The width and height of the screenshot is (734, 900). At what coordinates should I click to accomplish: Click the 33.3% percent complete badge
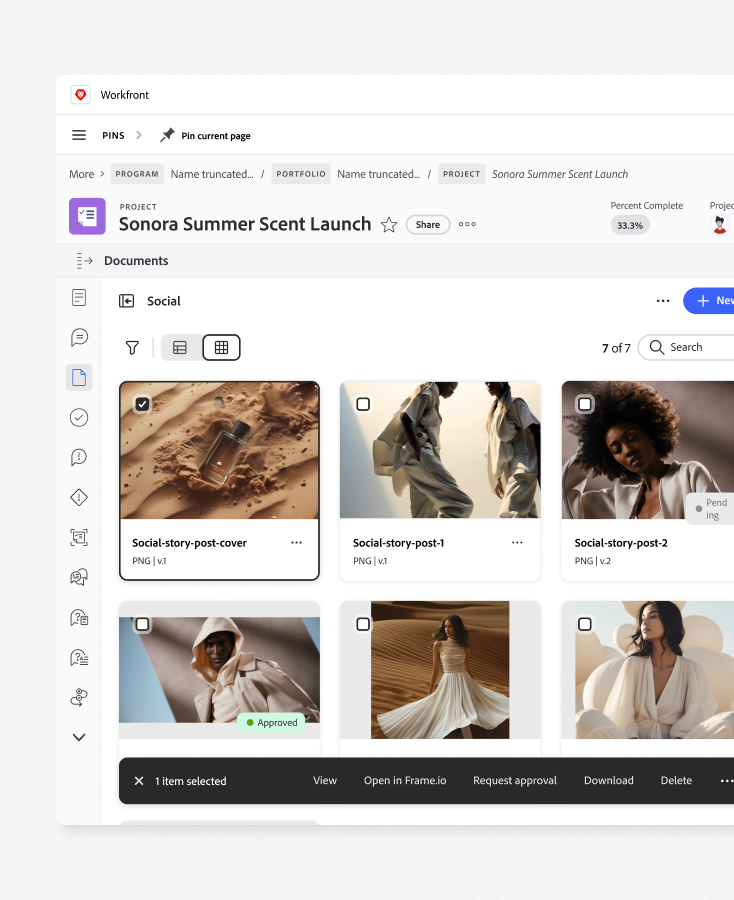click(630, 225)
